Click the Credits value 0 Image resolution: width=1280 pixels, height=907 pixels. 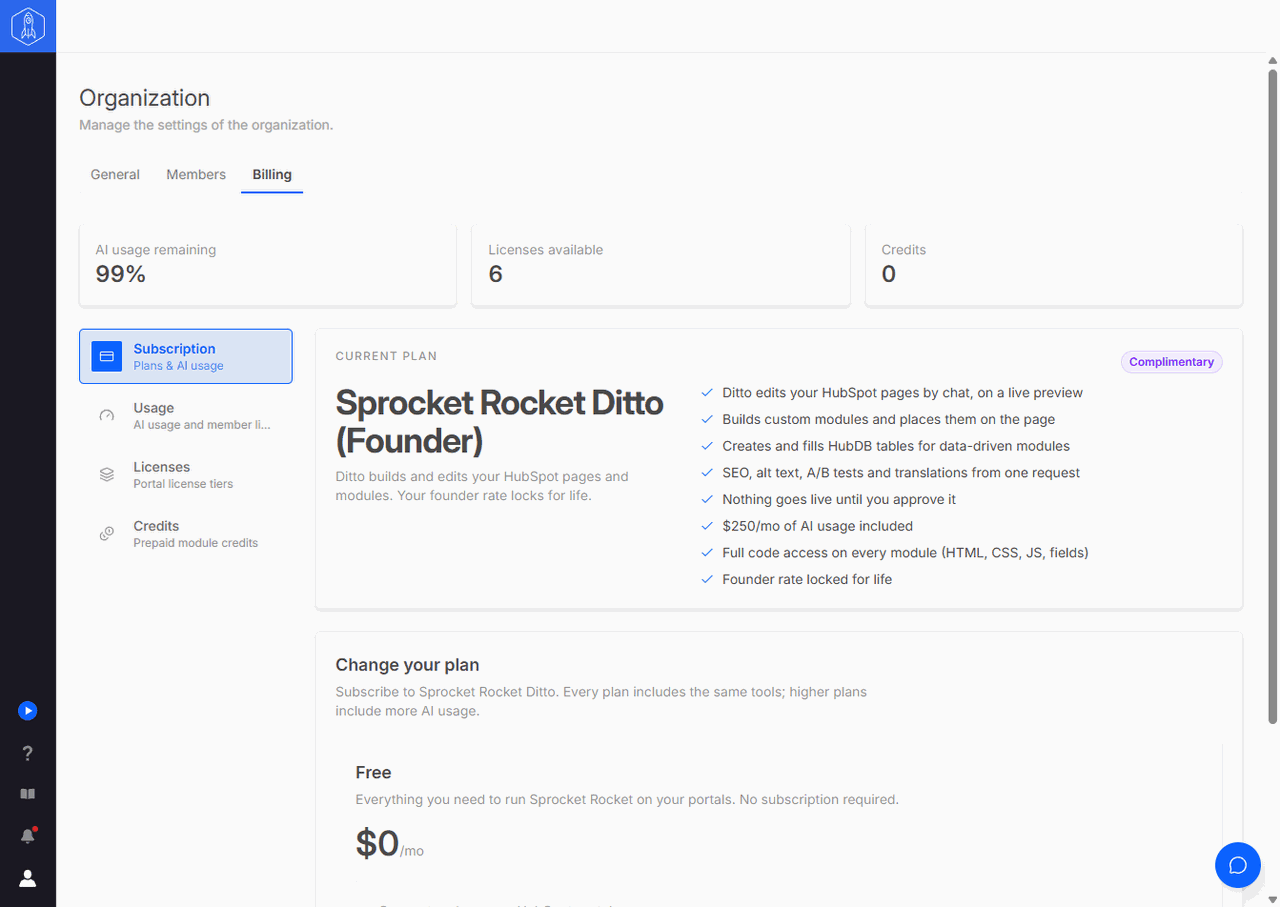pyautogui.click(x=889, y=274)
